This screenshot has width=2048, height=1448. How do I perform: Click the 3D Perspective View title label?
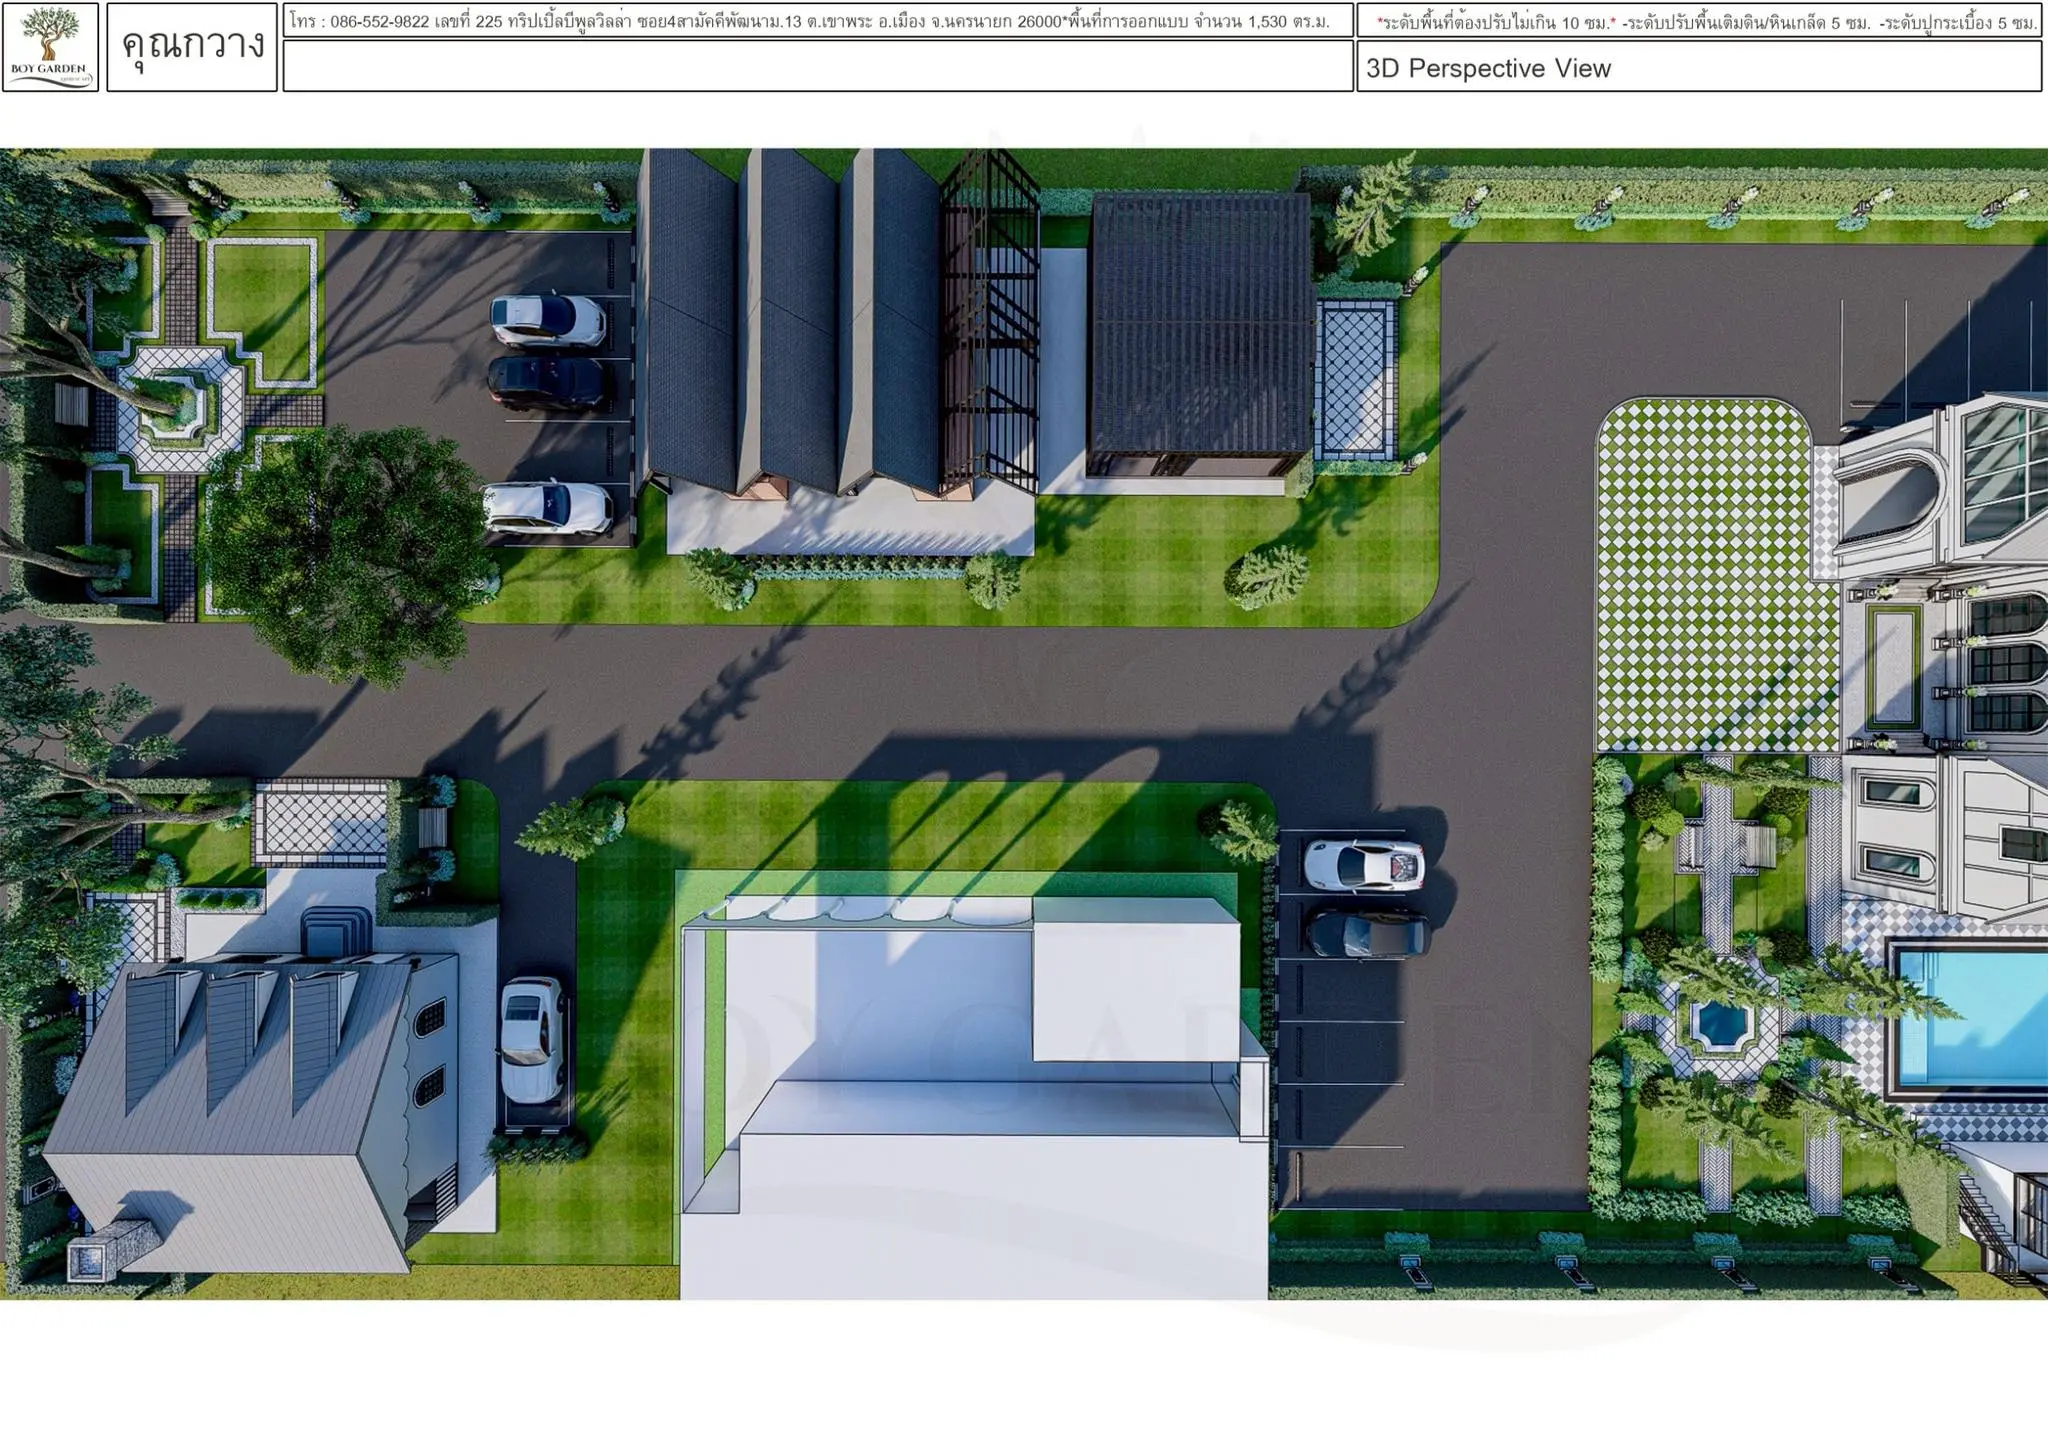(1488, 69)
